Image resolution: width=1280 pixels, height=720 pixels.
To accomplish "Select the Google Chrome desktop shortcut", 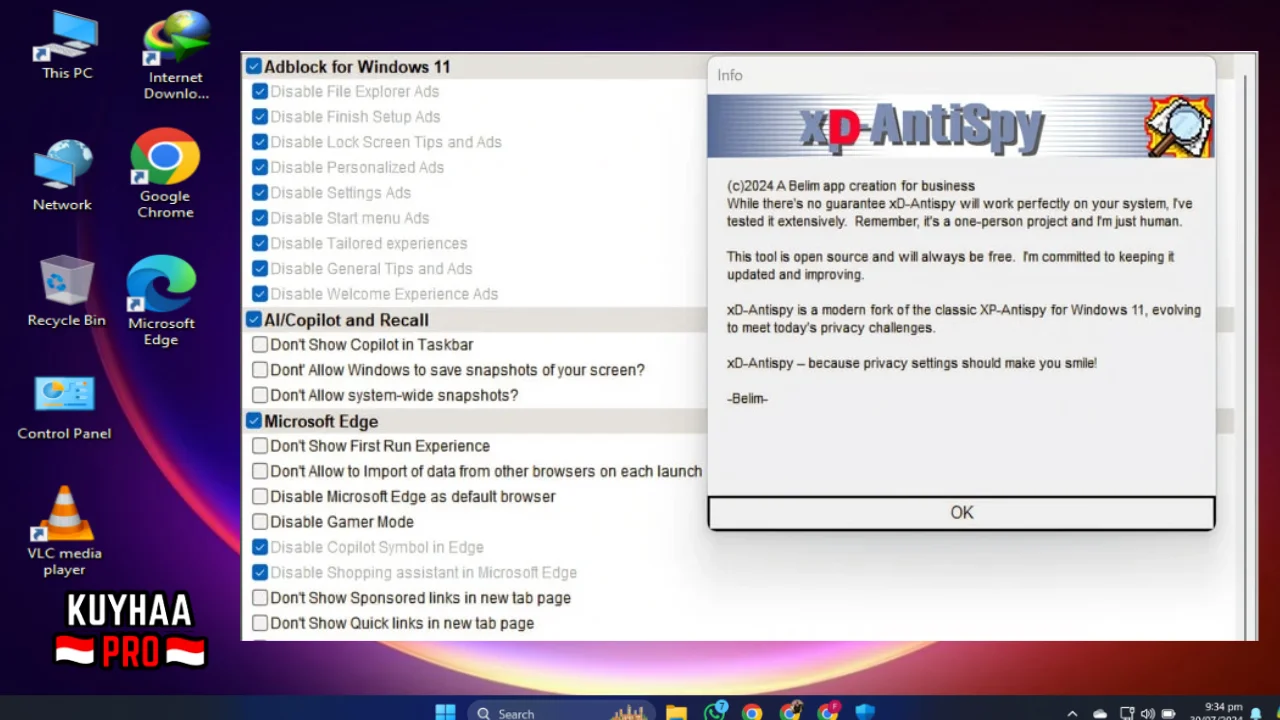I will [x=165, y=174].
